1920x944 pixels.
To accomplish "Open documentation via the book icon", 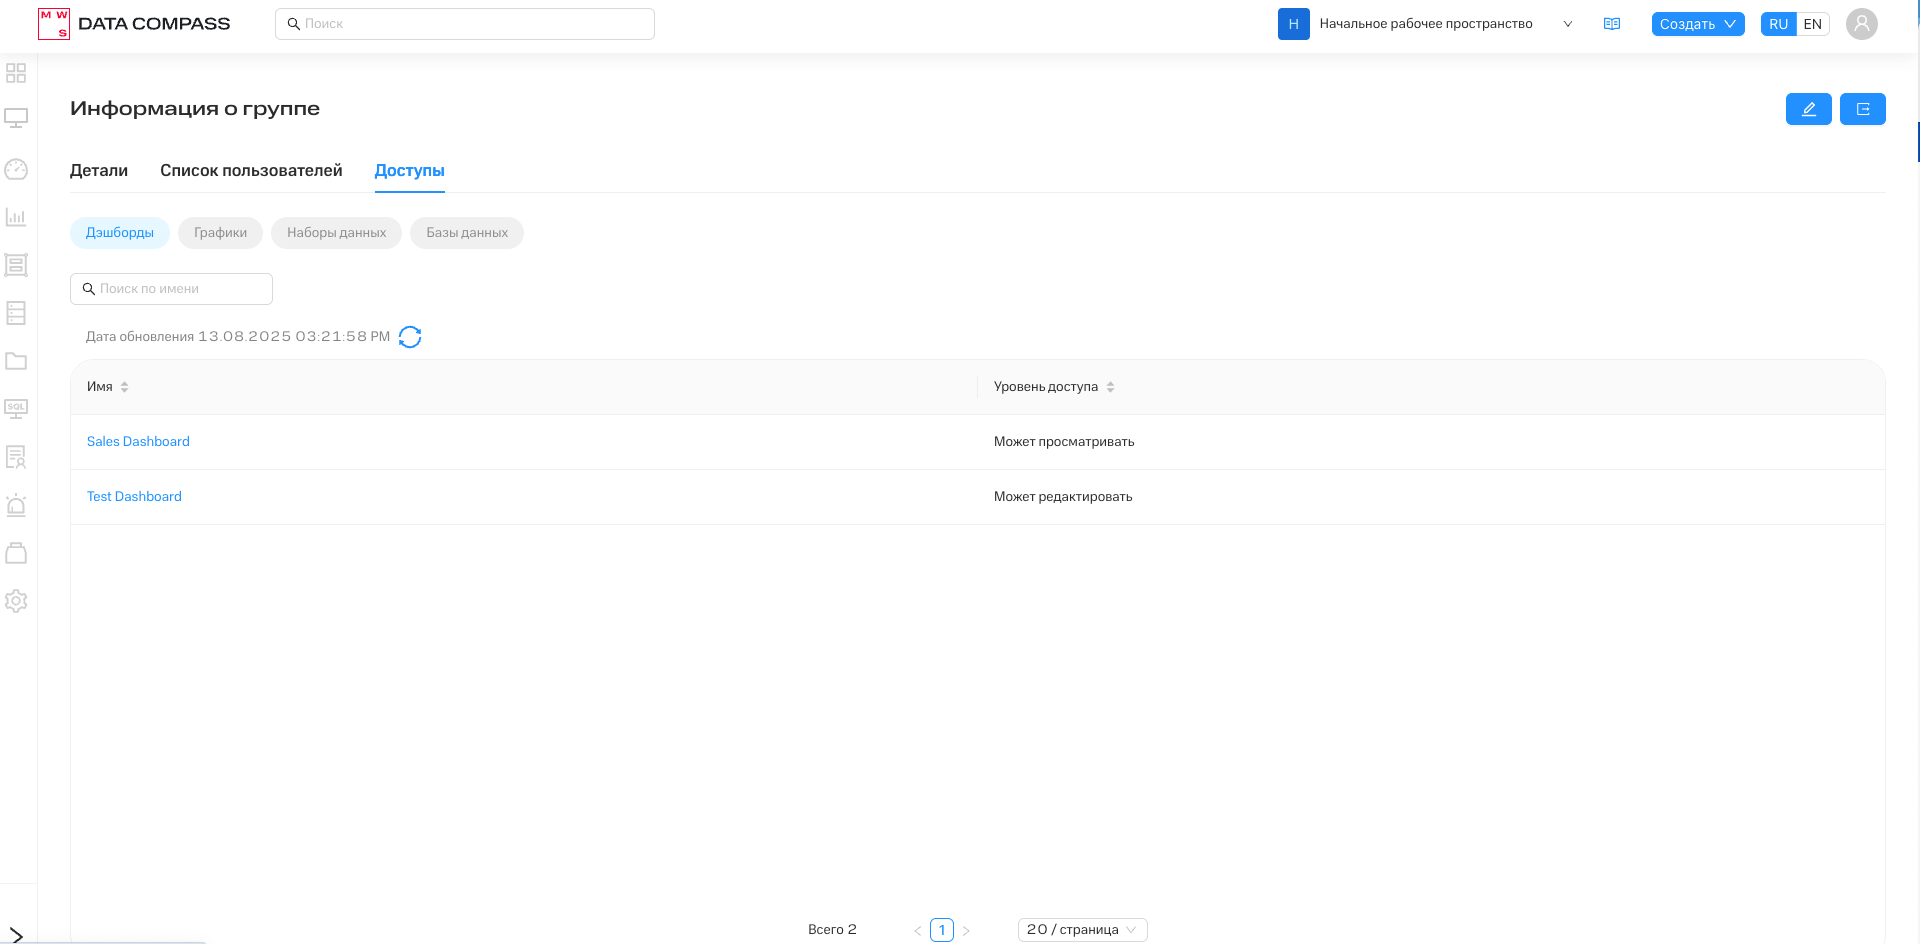I will 1611,24.
